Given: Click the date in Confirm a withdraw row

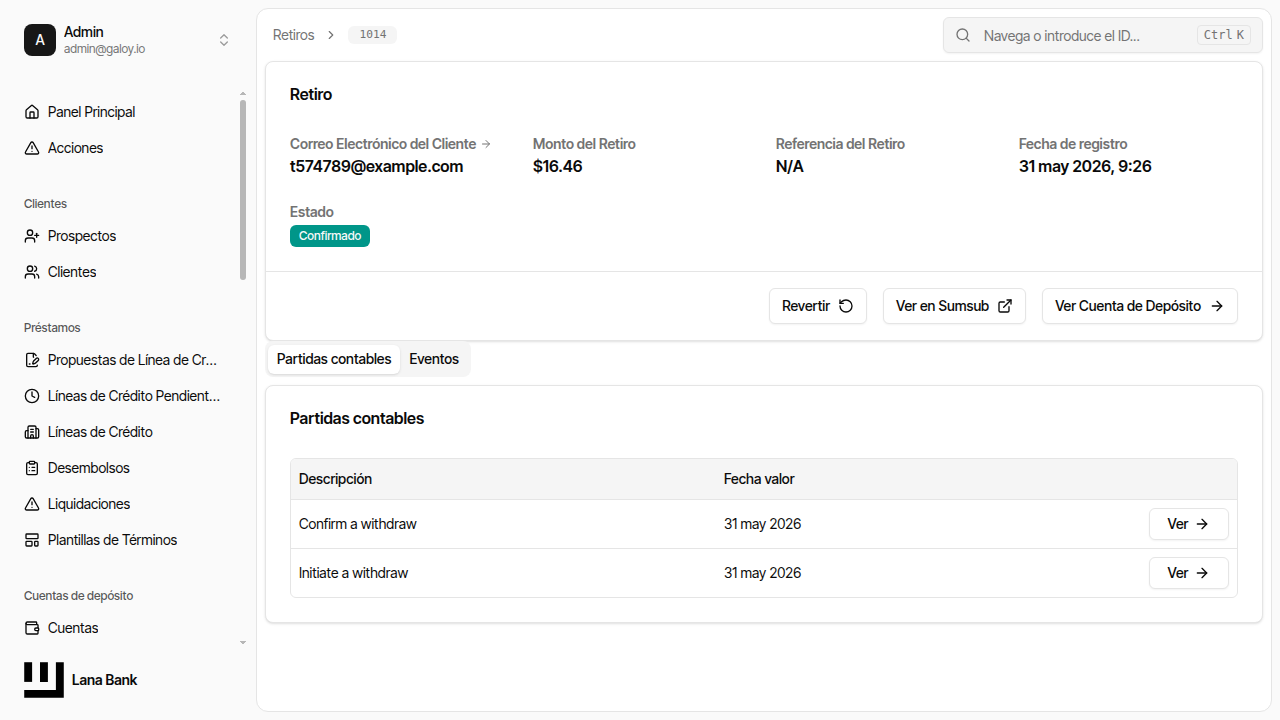Looking at the screenshot, I should click(763, 524).
